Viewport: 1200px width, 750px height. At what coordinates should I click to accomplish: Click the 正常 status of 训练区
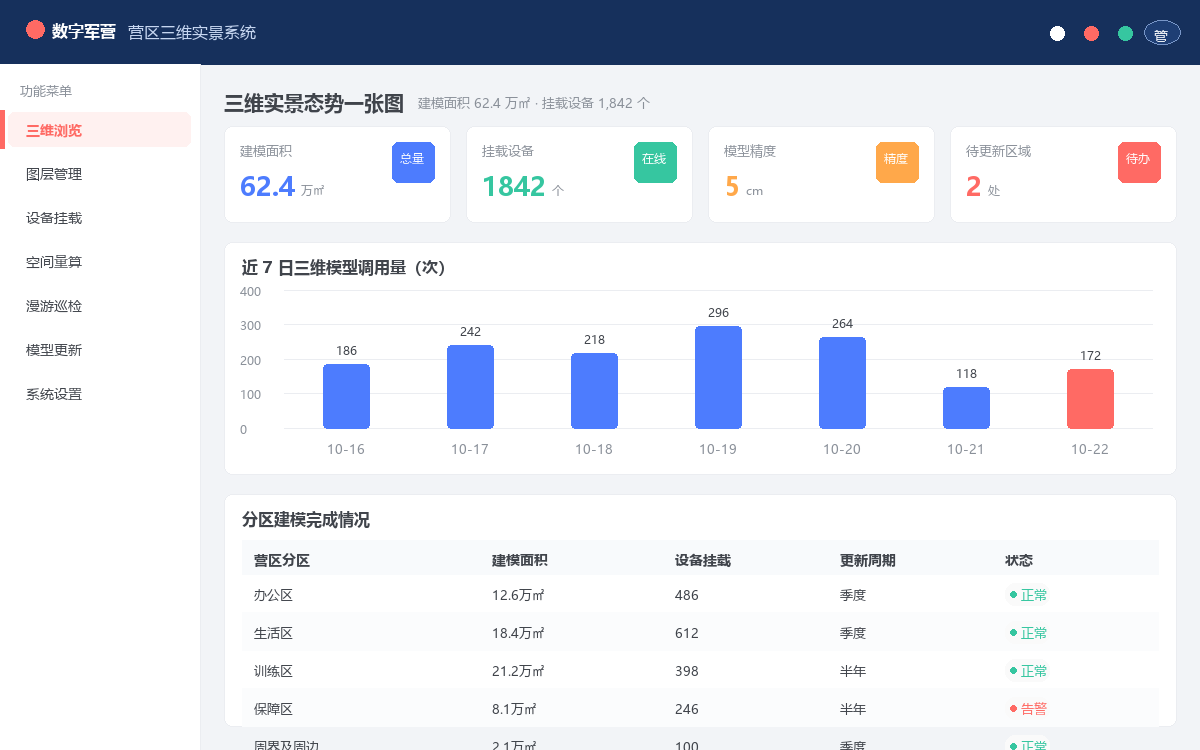point(1029,671)
